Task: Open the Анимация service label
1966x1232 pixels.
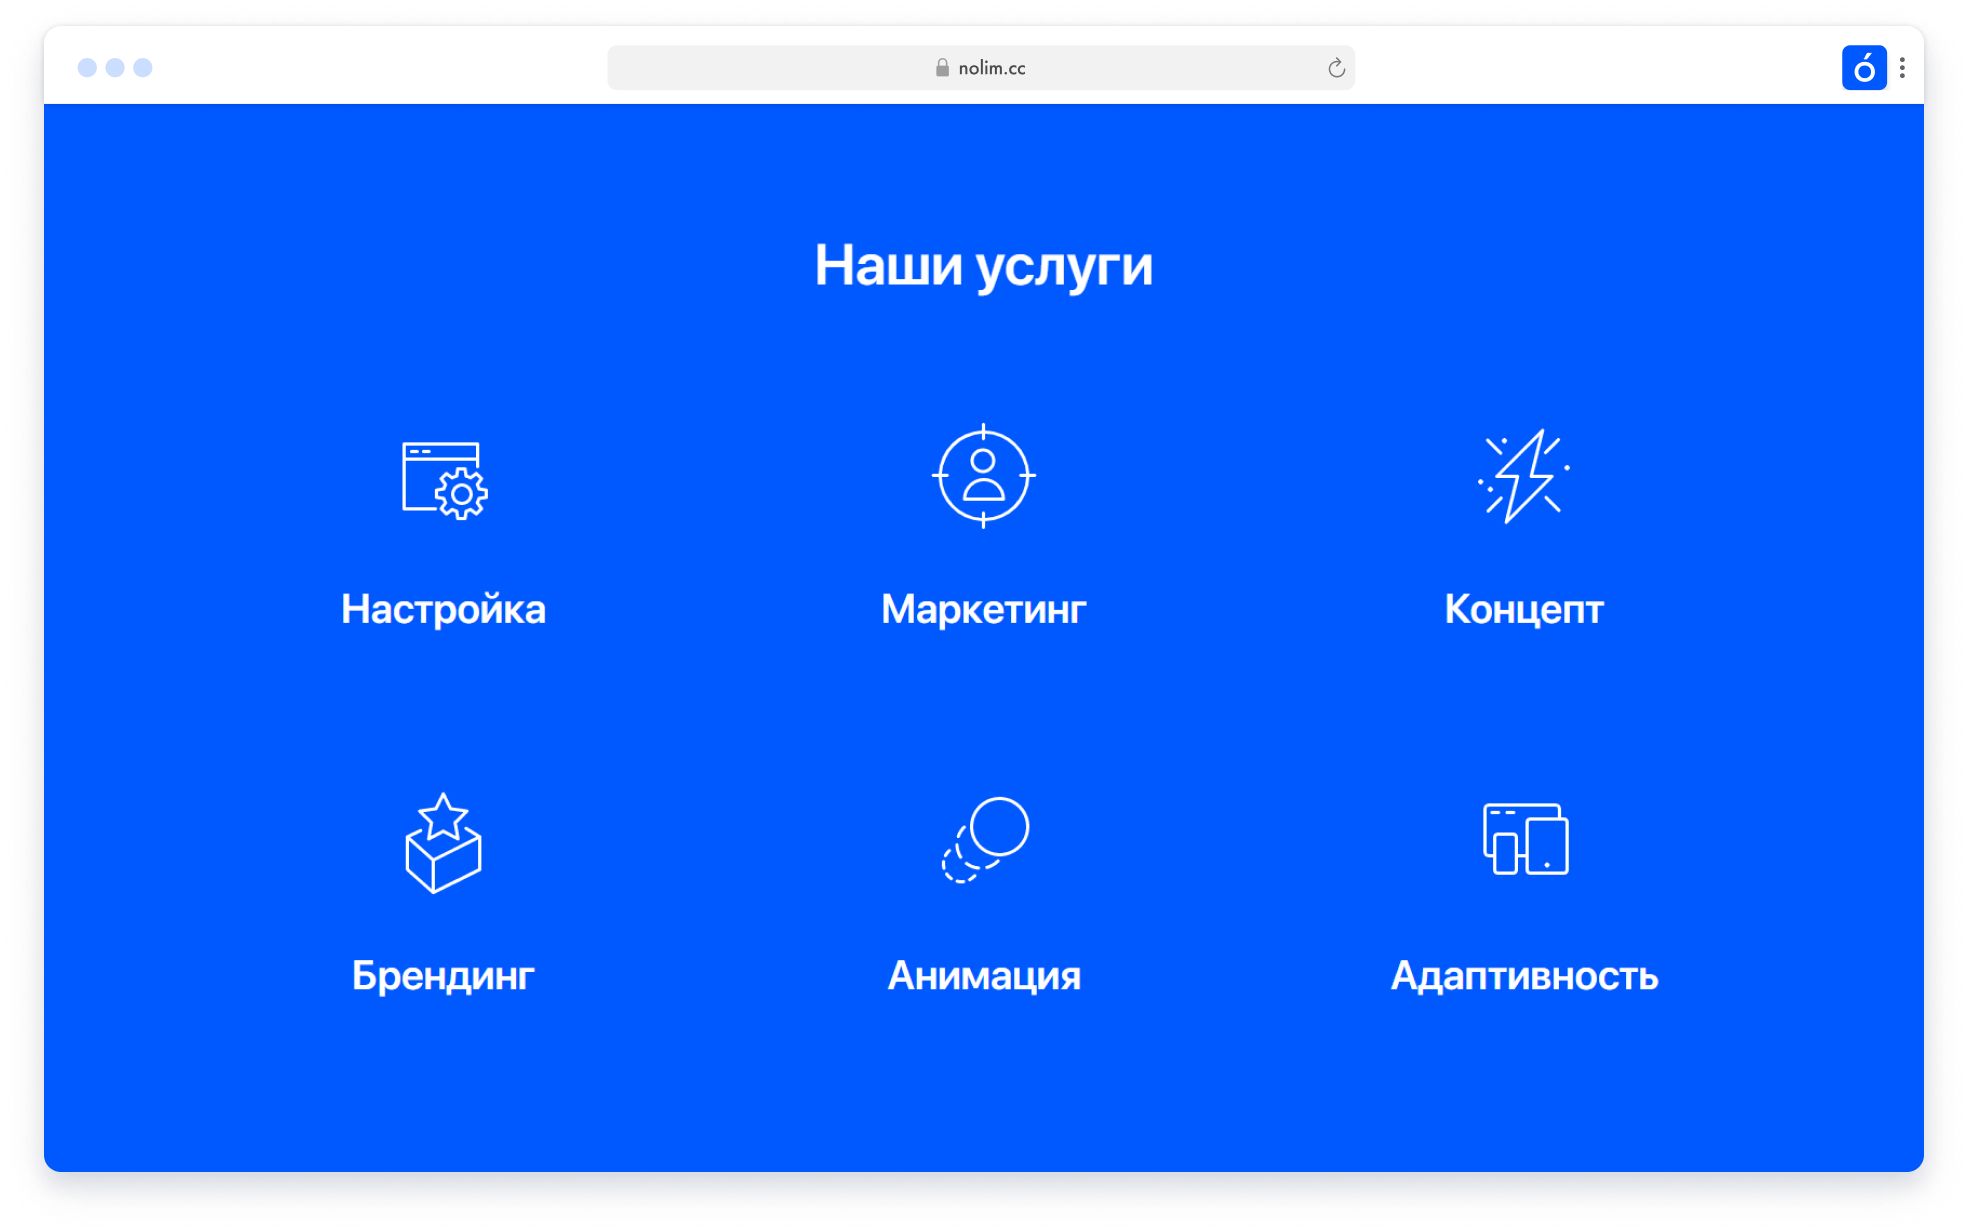Action: [984, 976]
